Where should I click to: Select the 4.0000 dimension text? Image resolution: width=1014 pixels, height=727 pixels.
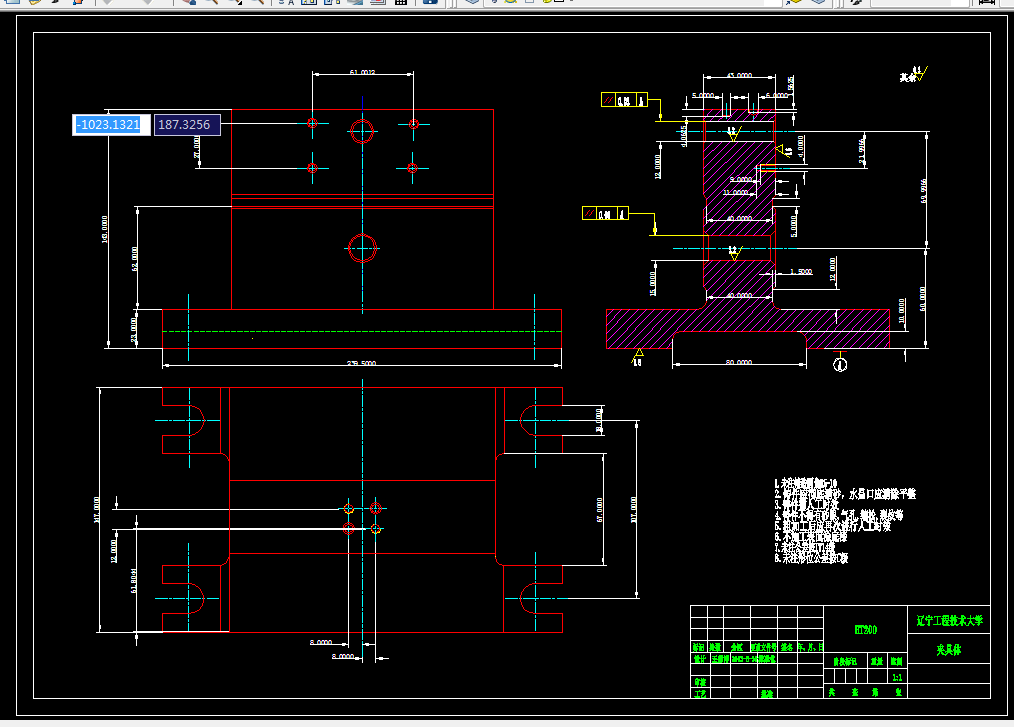pyautogui.click(x=802, y=147)
